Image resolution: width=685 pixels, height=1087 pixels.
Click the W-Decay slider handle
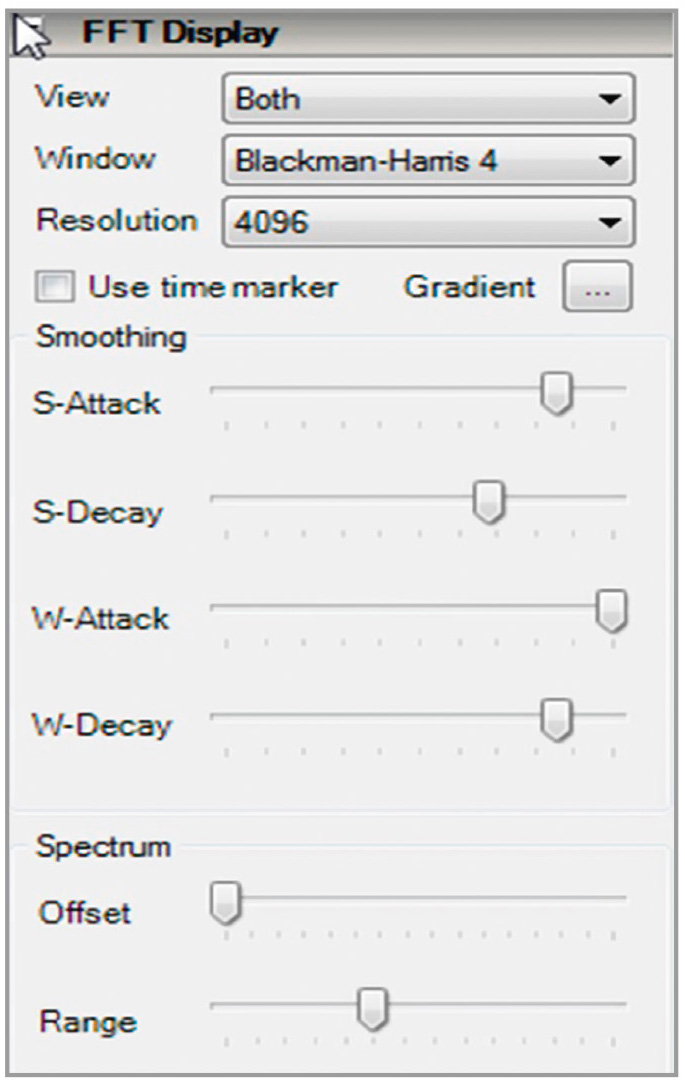[557, 720]
